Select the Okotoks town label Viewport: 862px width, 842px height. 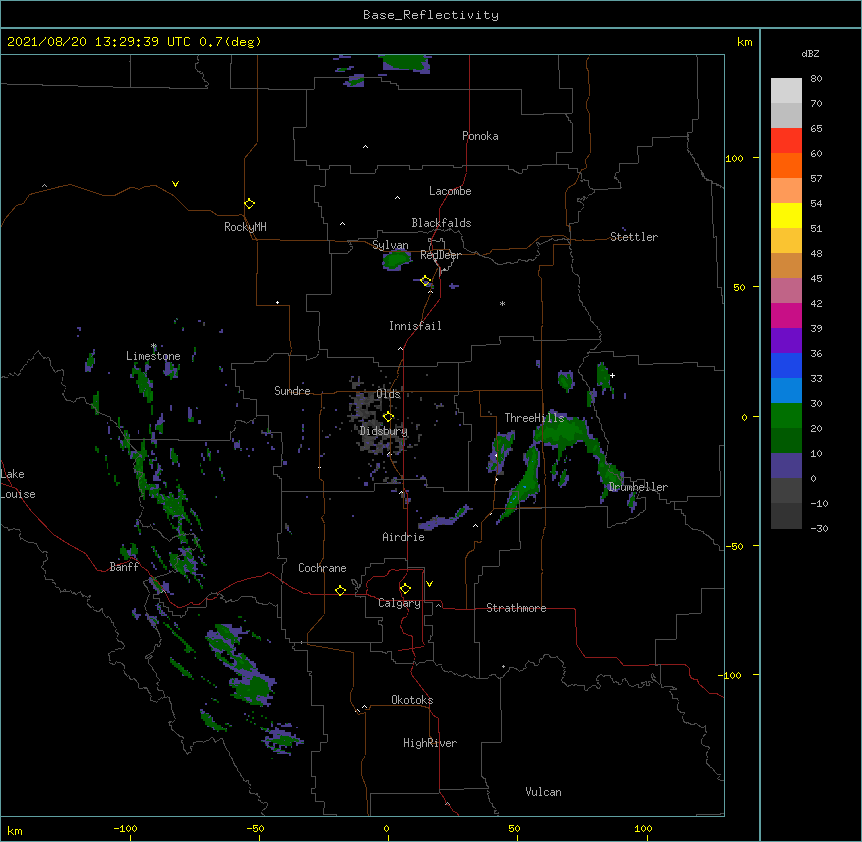[x=412, y=700]
